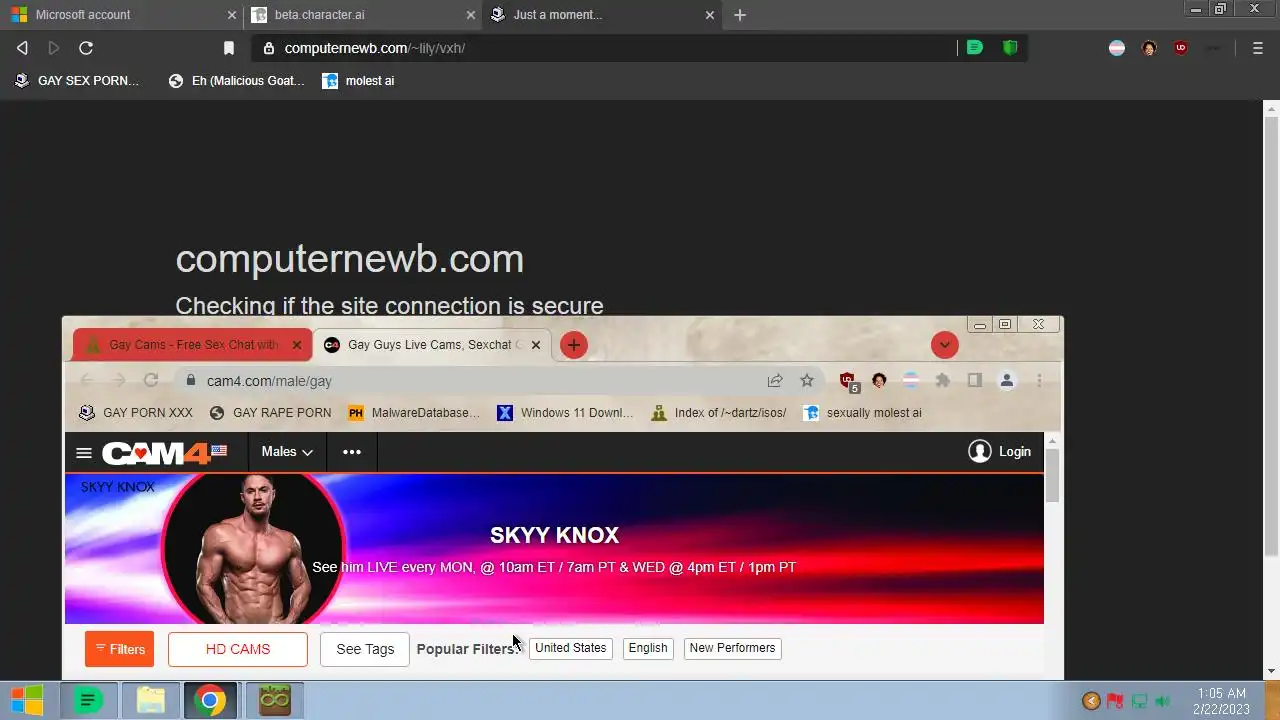This screenshot has width=1280, height=720.
Task: Open the Chrome profile avatar icon
Action: (1007, 380)
